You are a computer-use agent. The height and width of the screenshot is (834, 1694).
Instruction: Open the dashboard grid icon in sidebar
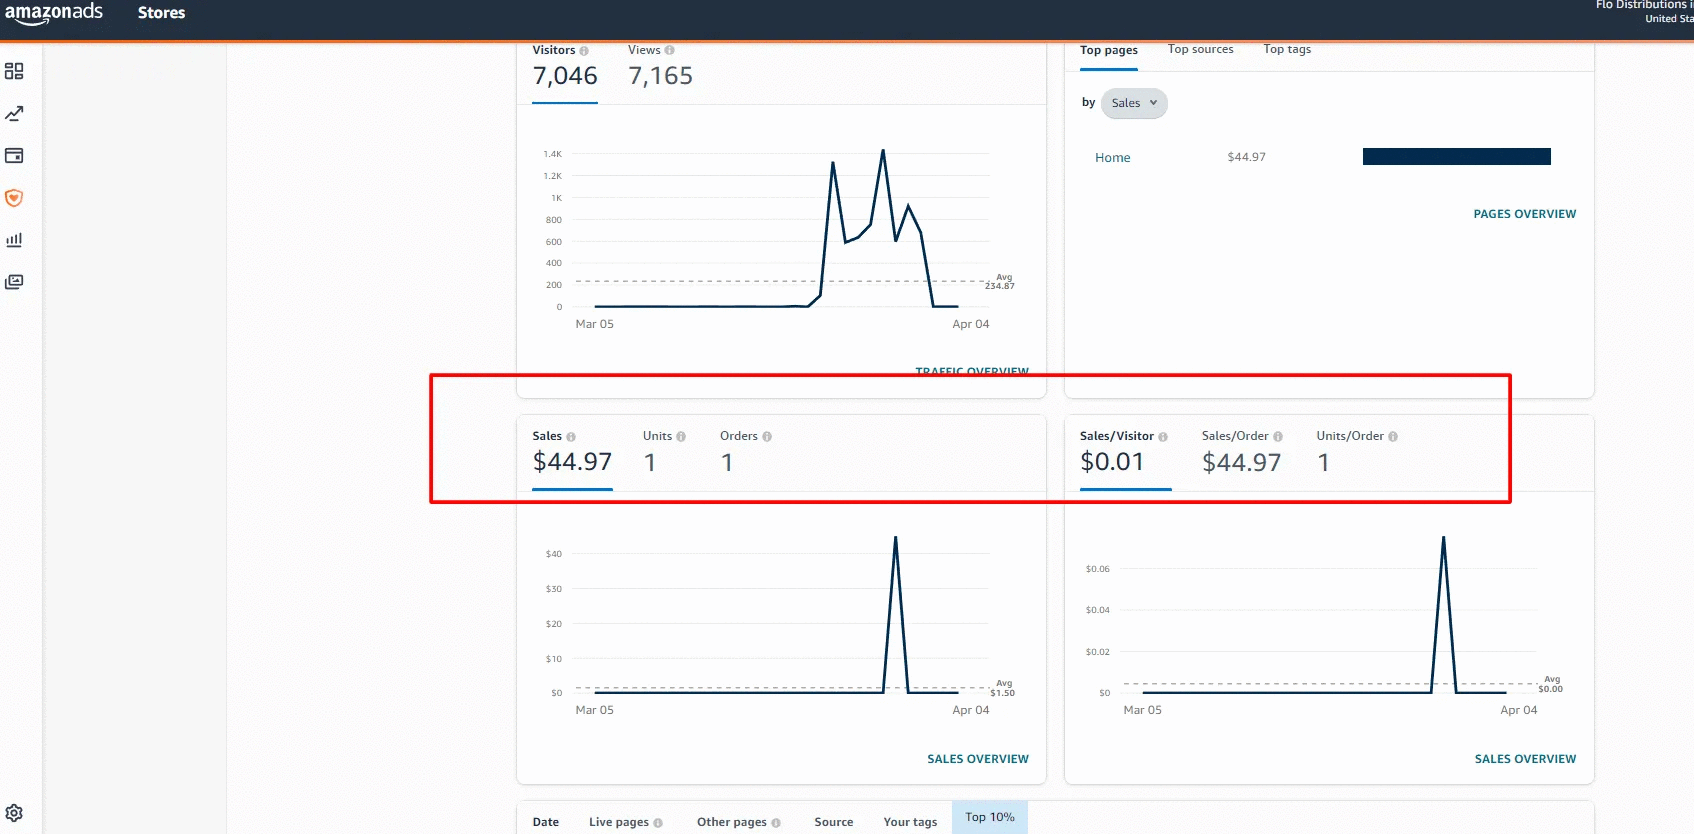14,71
